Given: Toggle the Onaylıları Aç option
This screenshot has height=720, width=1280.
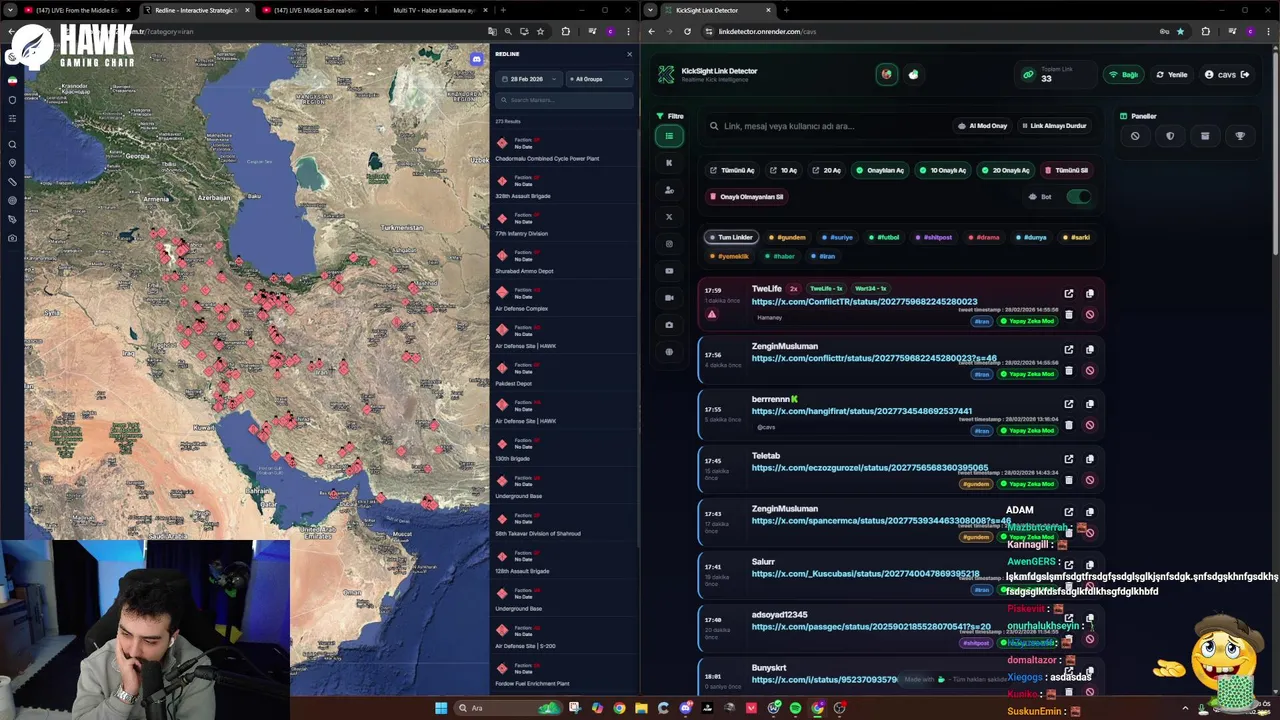Looking at the screenshot, I should coord(879,170).
